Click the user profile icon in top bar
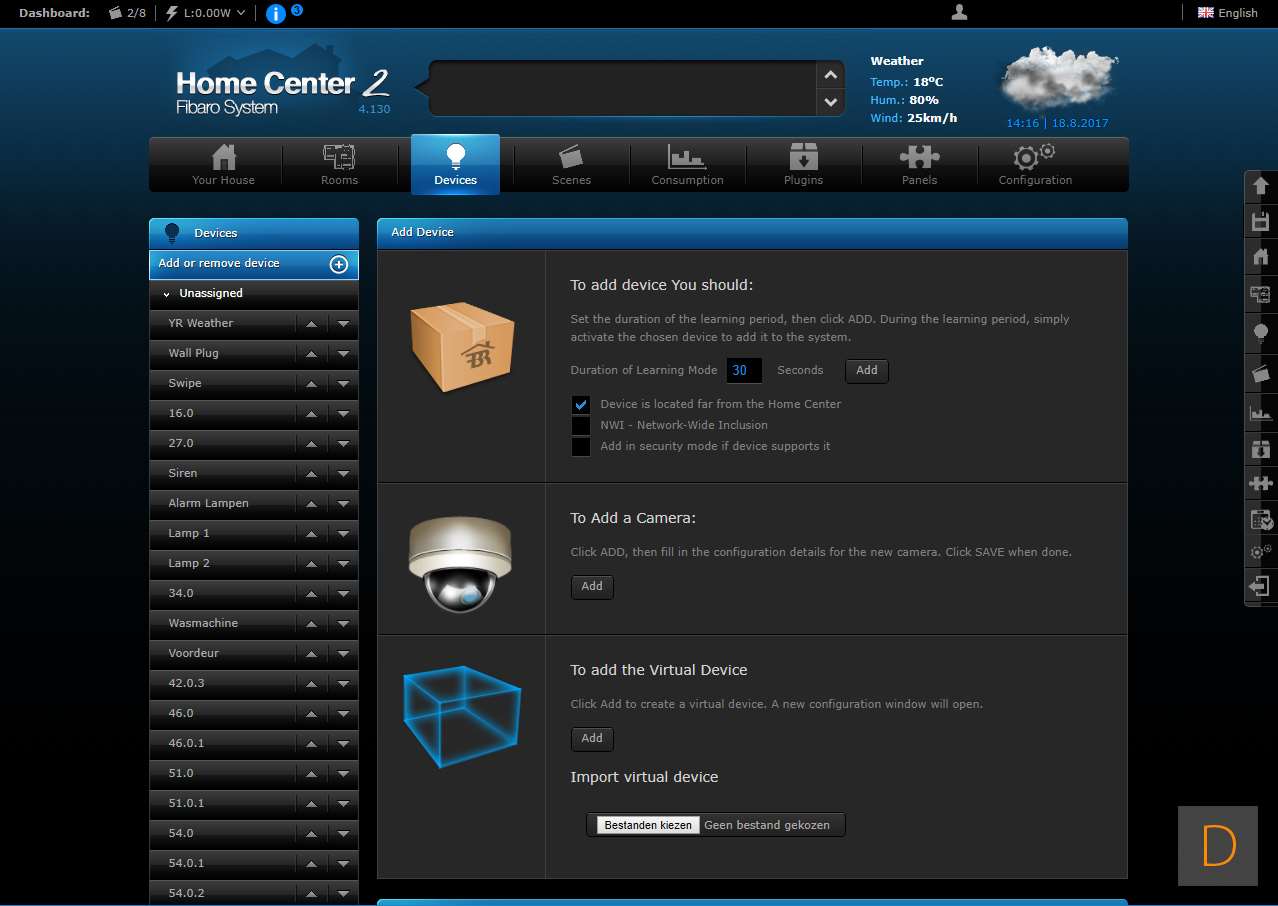Screen dimensions: 1278x906 click(959, 13)
